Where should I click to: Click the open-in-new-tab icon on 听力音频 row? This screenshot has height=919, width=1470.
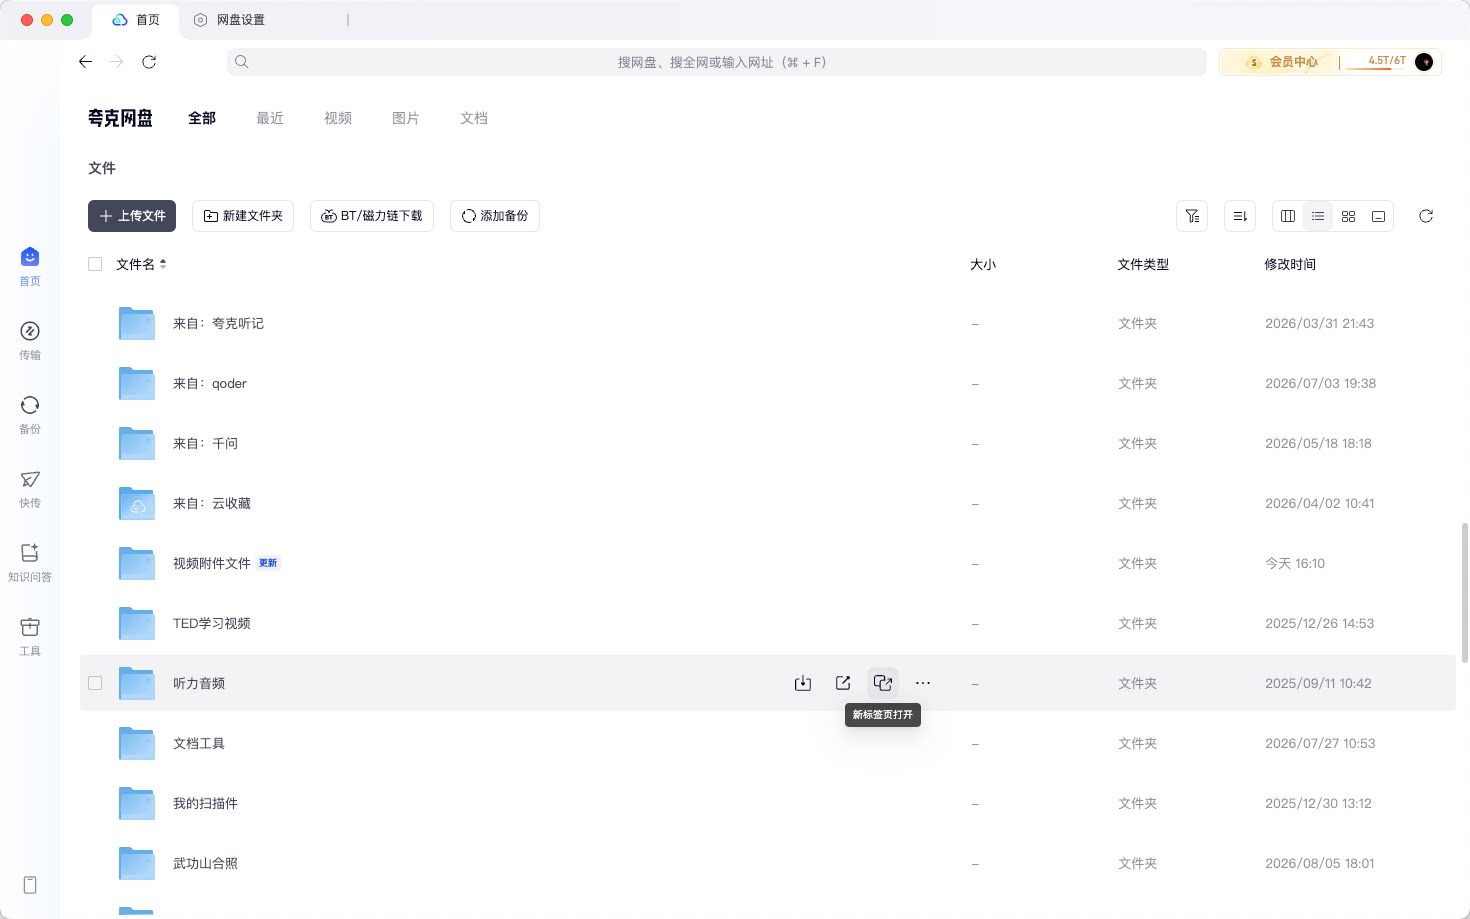coord(883,683)
